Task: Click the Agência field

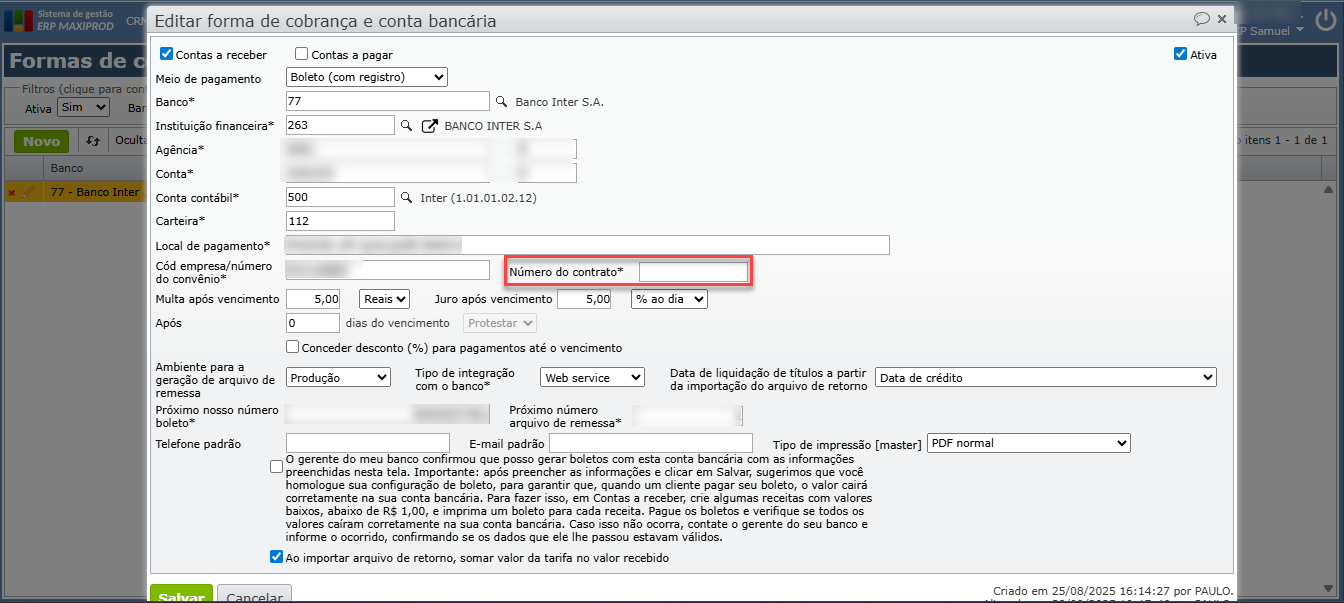Action: (x=388, y=149)
